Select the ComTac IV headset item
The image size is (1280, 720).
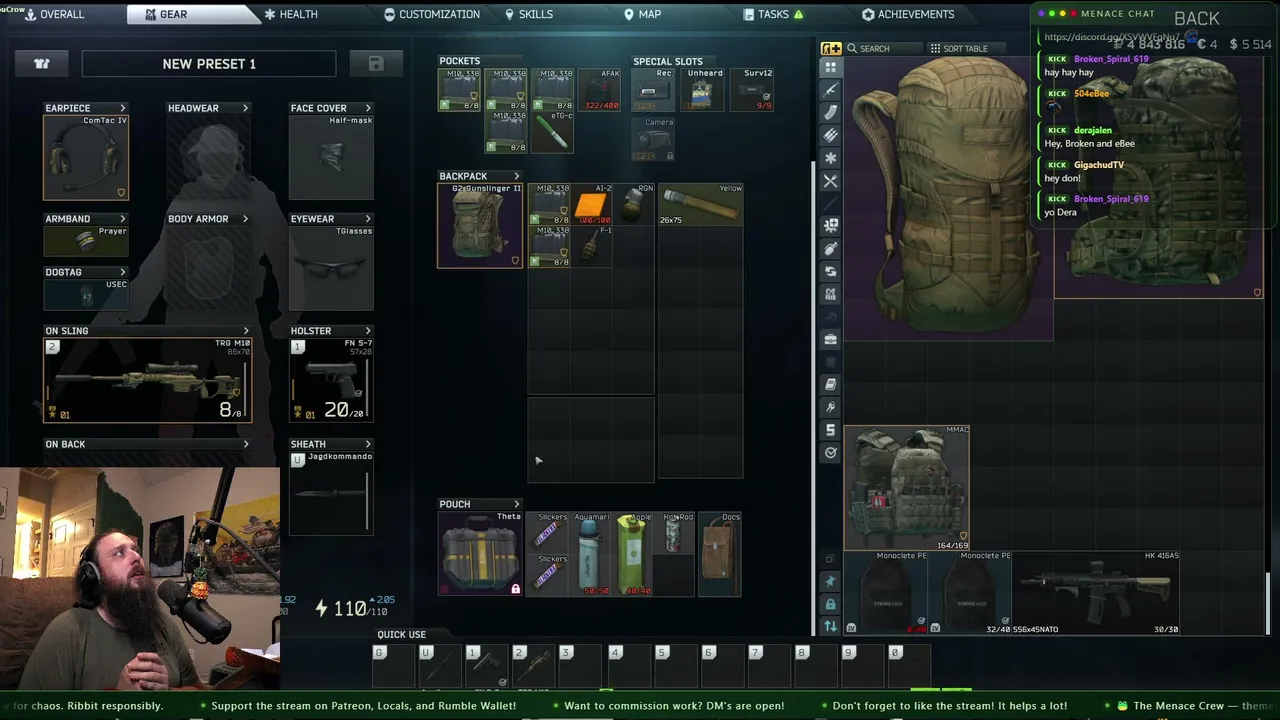tap(86, 158)
